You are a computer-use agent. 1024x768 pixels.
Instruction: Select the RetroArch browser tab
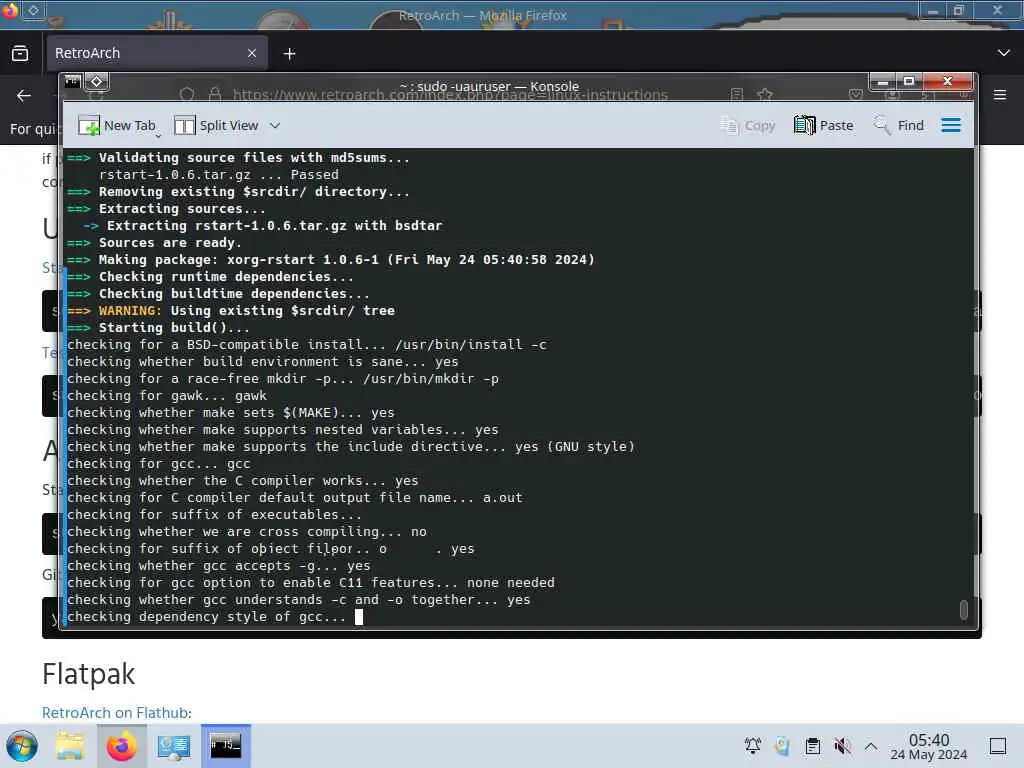coord(155,53)
